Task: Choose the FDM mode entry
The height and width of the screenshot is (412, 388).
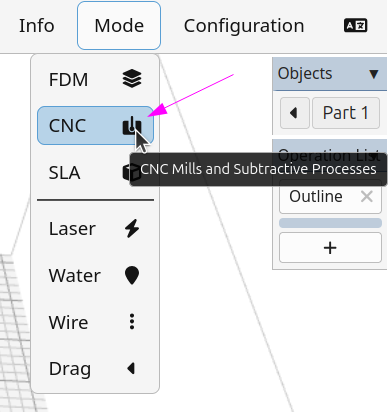Action: (95, 79)
